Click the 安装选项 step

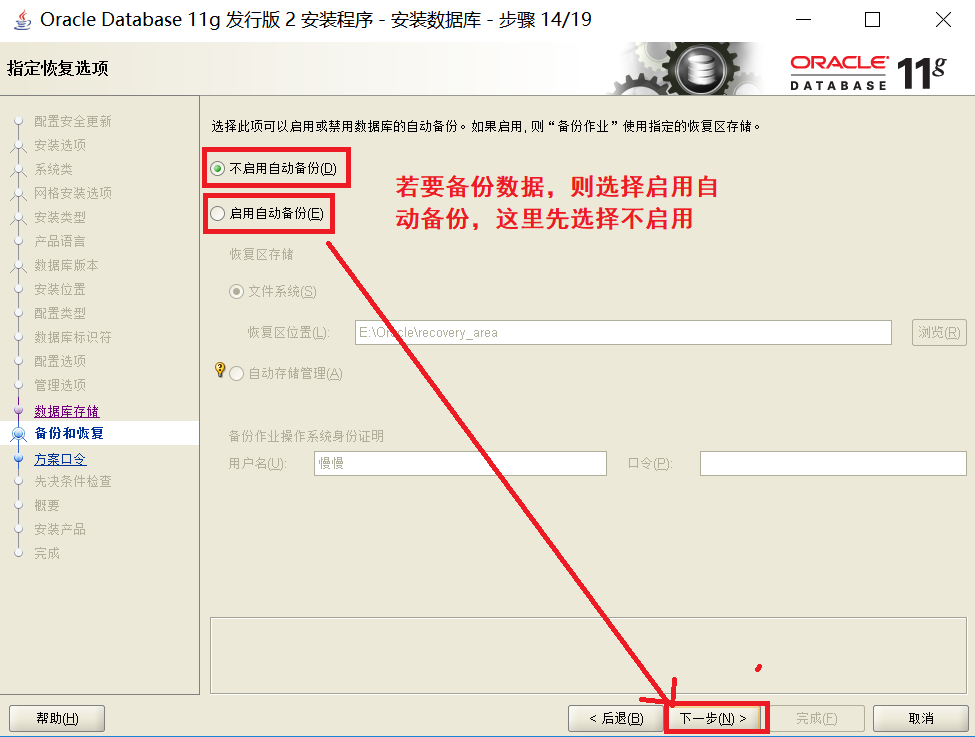(60, 145)
